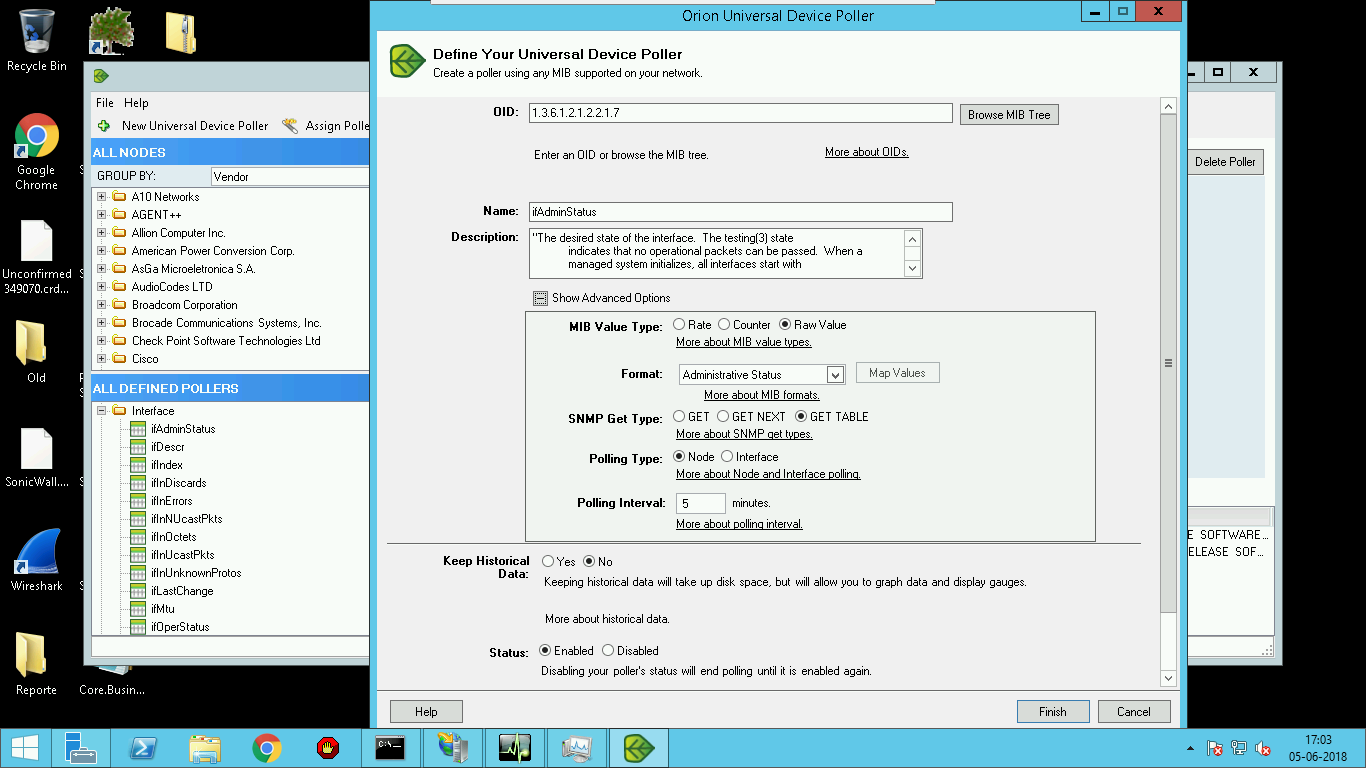Screen dimensions: 1366x768
Task: Open the Help menu in the menu bar
Action: pyautogui.click(x=136, y=103)
